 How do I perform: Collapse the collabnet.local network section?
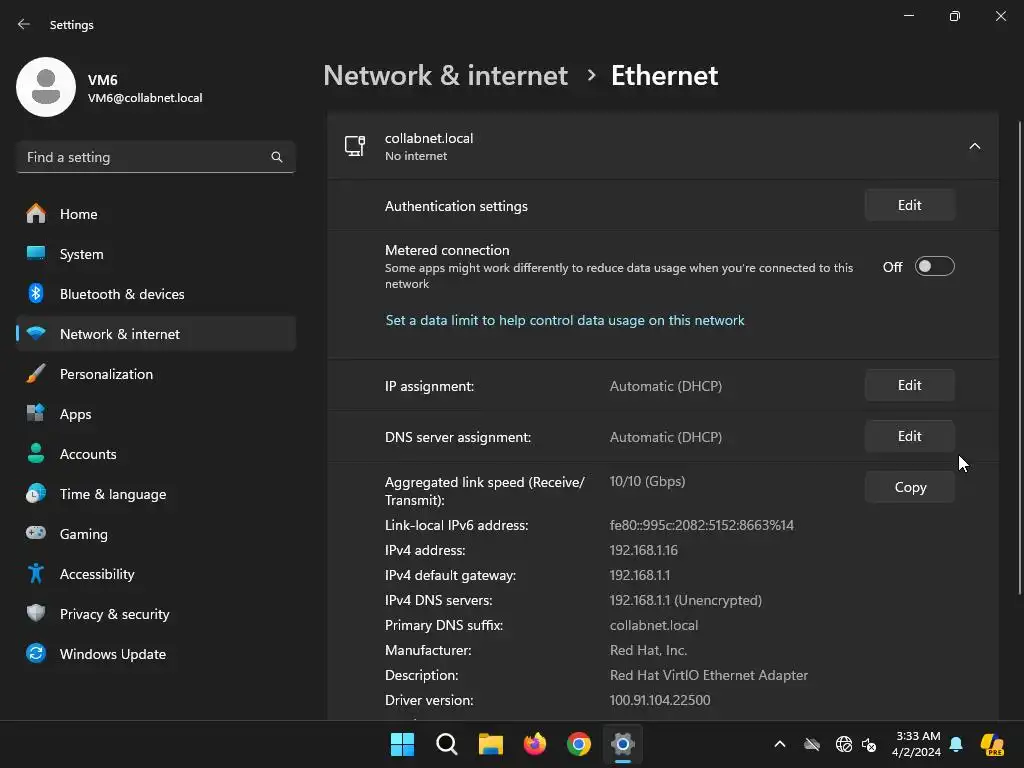click(975, 146)
